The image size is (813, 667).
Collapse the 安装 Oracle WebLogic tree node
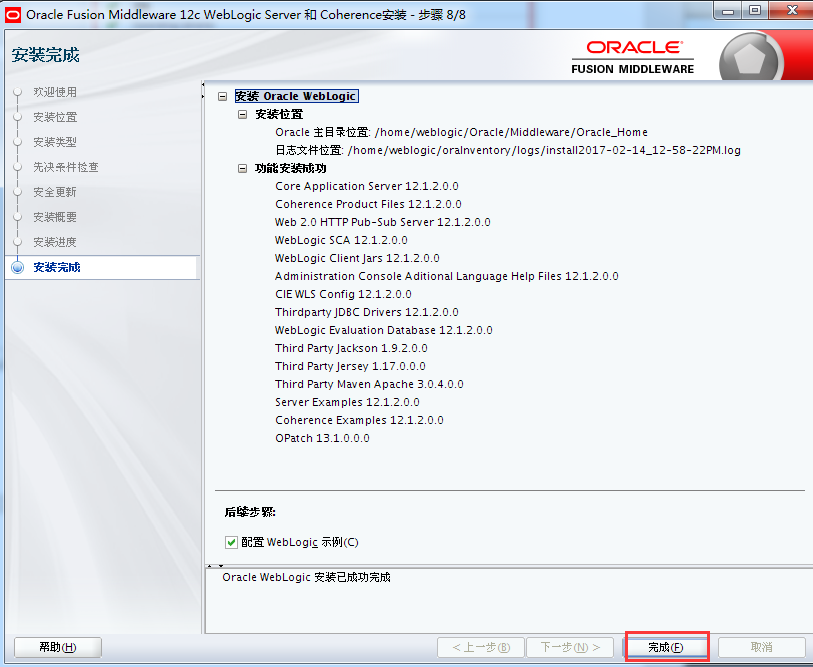pos(222,96)
